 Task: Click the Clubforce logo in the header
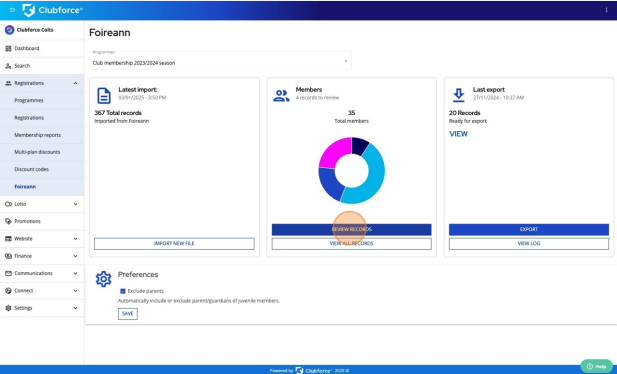pos(52,10)
